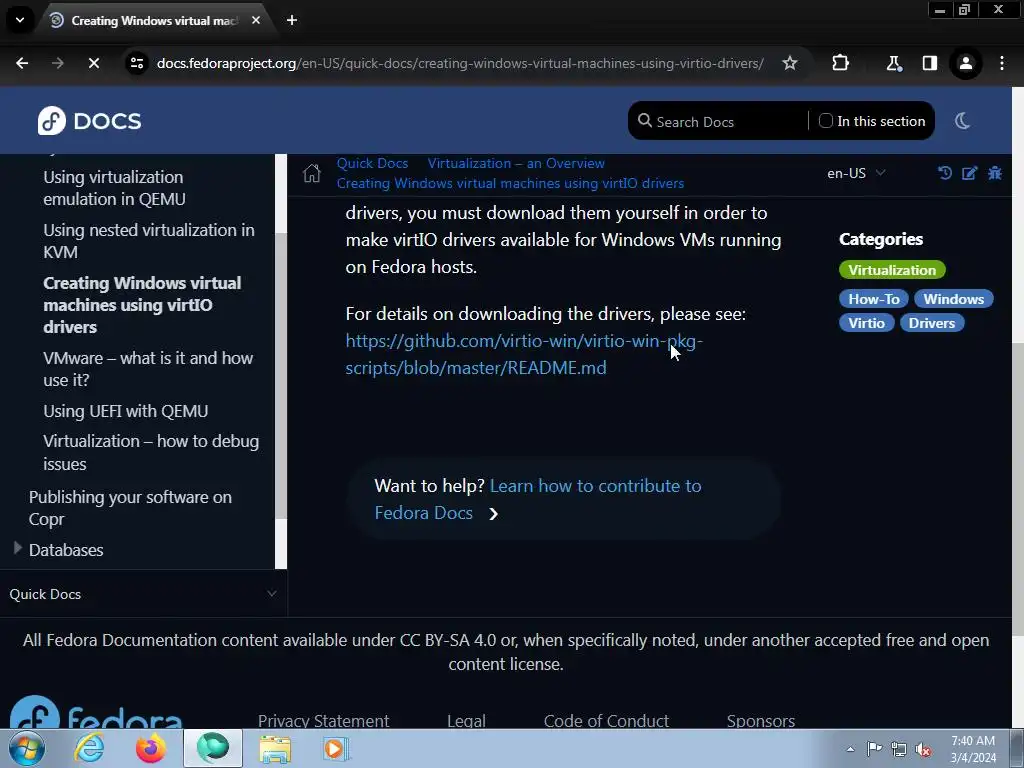
Task: Bookmark this page with the star icon
Action: point(790,63)
